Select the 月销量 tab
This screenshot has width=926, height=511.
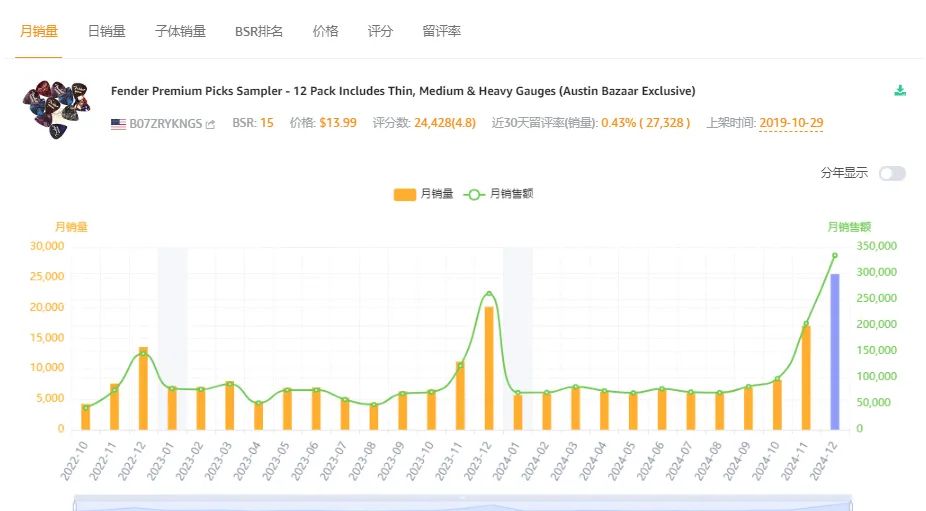[39, 31]
